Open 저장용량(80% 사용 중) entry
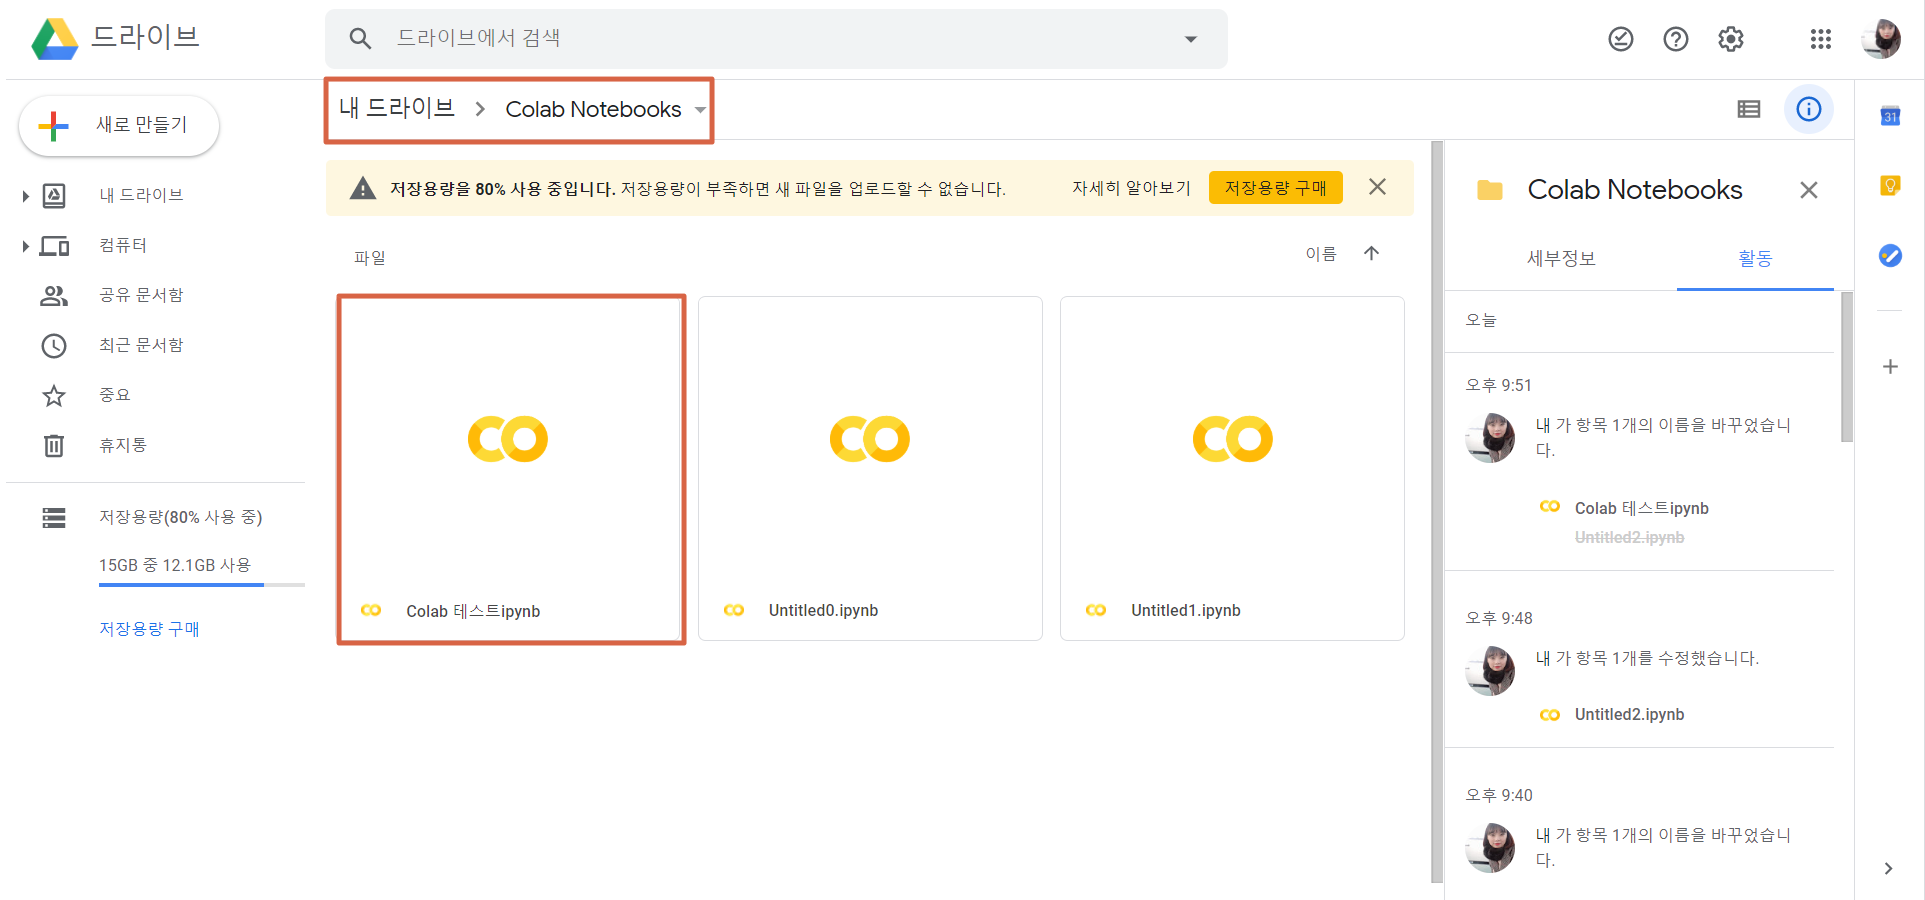 [180, 517]
